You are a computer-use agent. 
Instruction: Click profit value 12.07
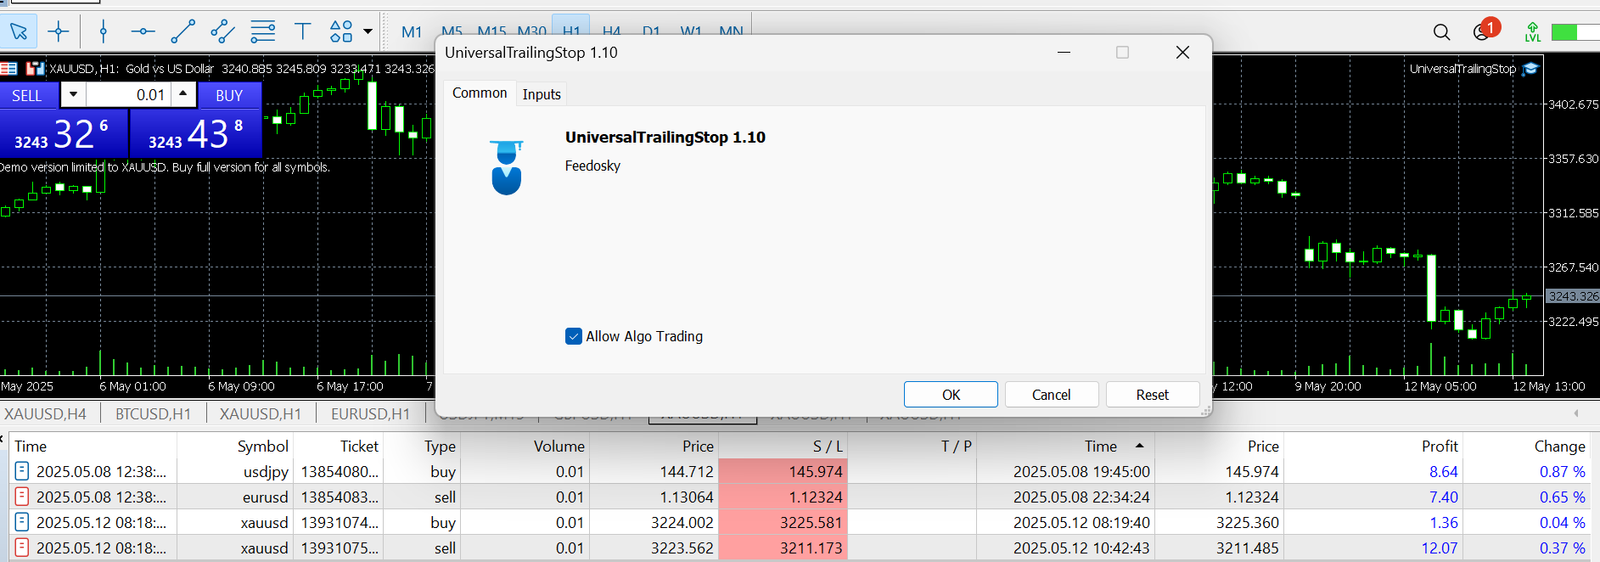point(1439,548)
